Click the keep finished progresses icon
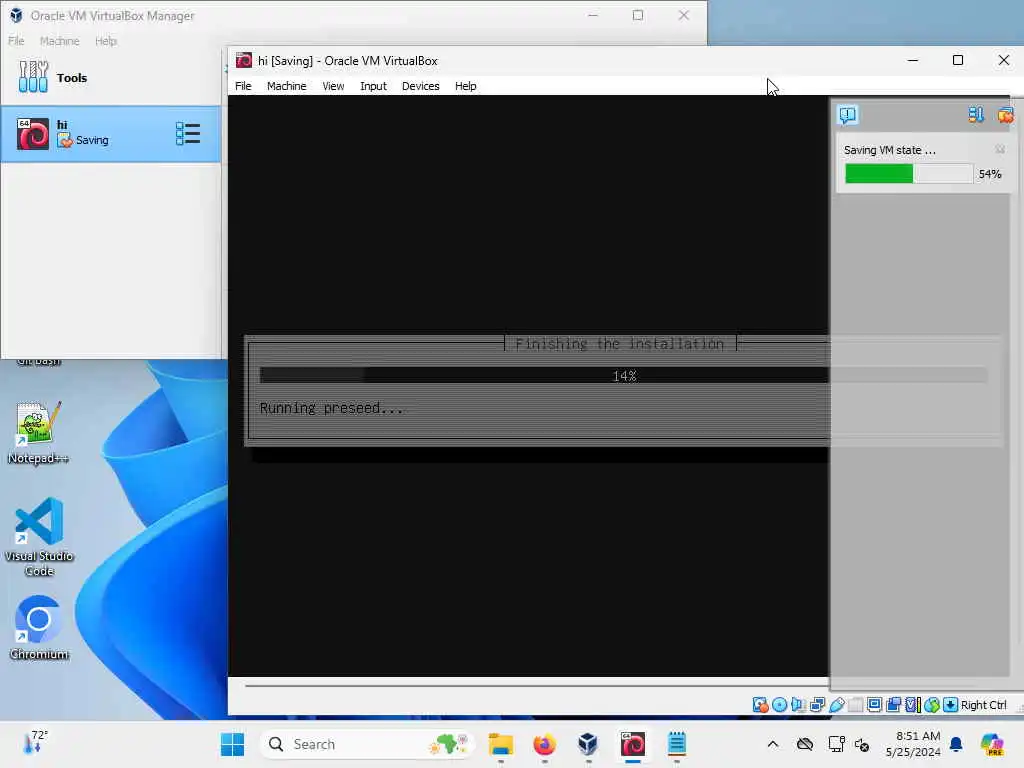The width and height of the screenshot is (1024, 768). (976, 115)
